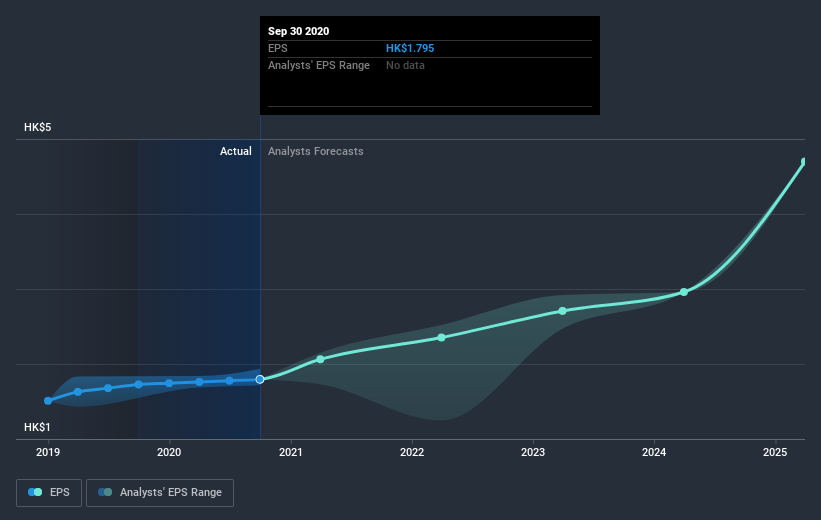This screenshot has height=520, width=821.
Task: Click the Actual section label
Action: (236, 151)
